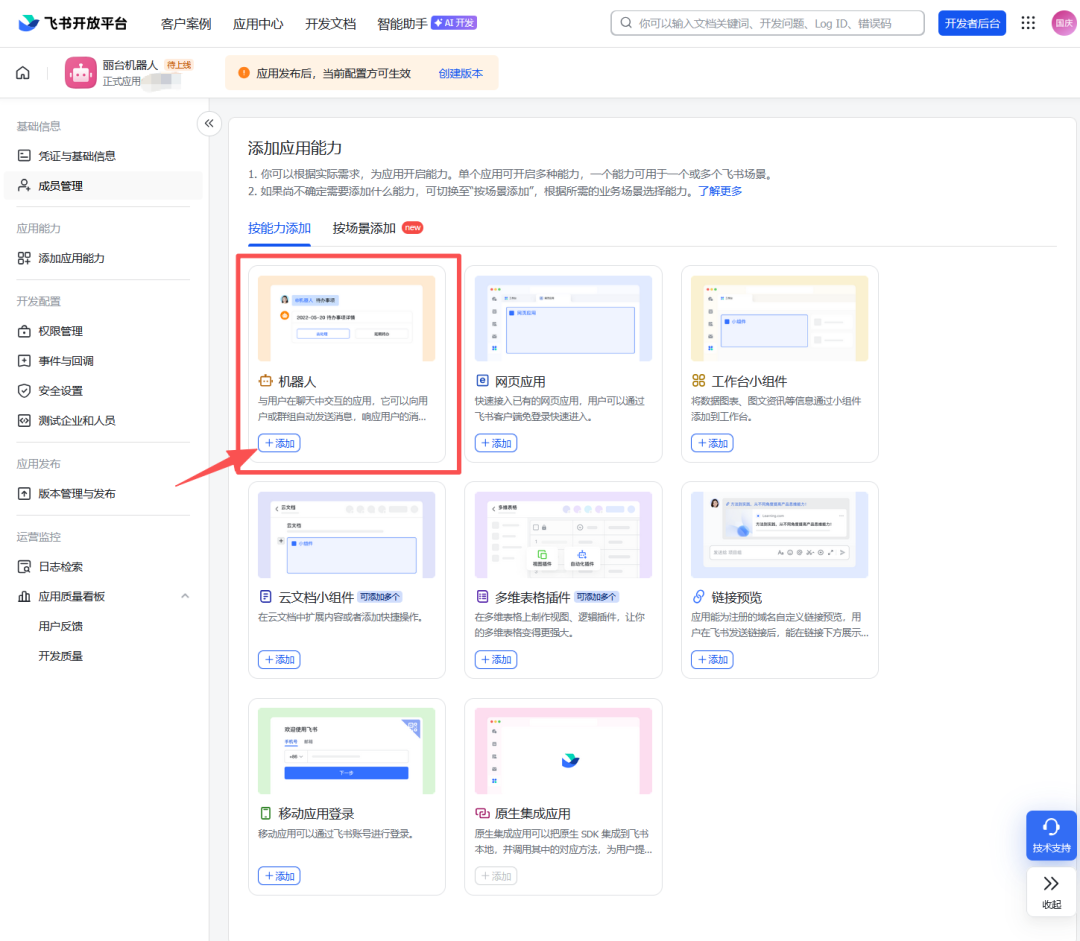Click the 链接预览 chain icon

(698, 597)
